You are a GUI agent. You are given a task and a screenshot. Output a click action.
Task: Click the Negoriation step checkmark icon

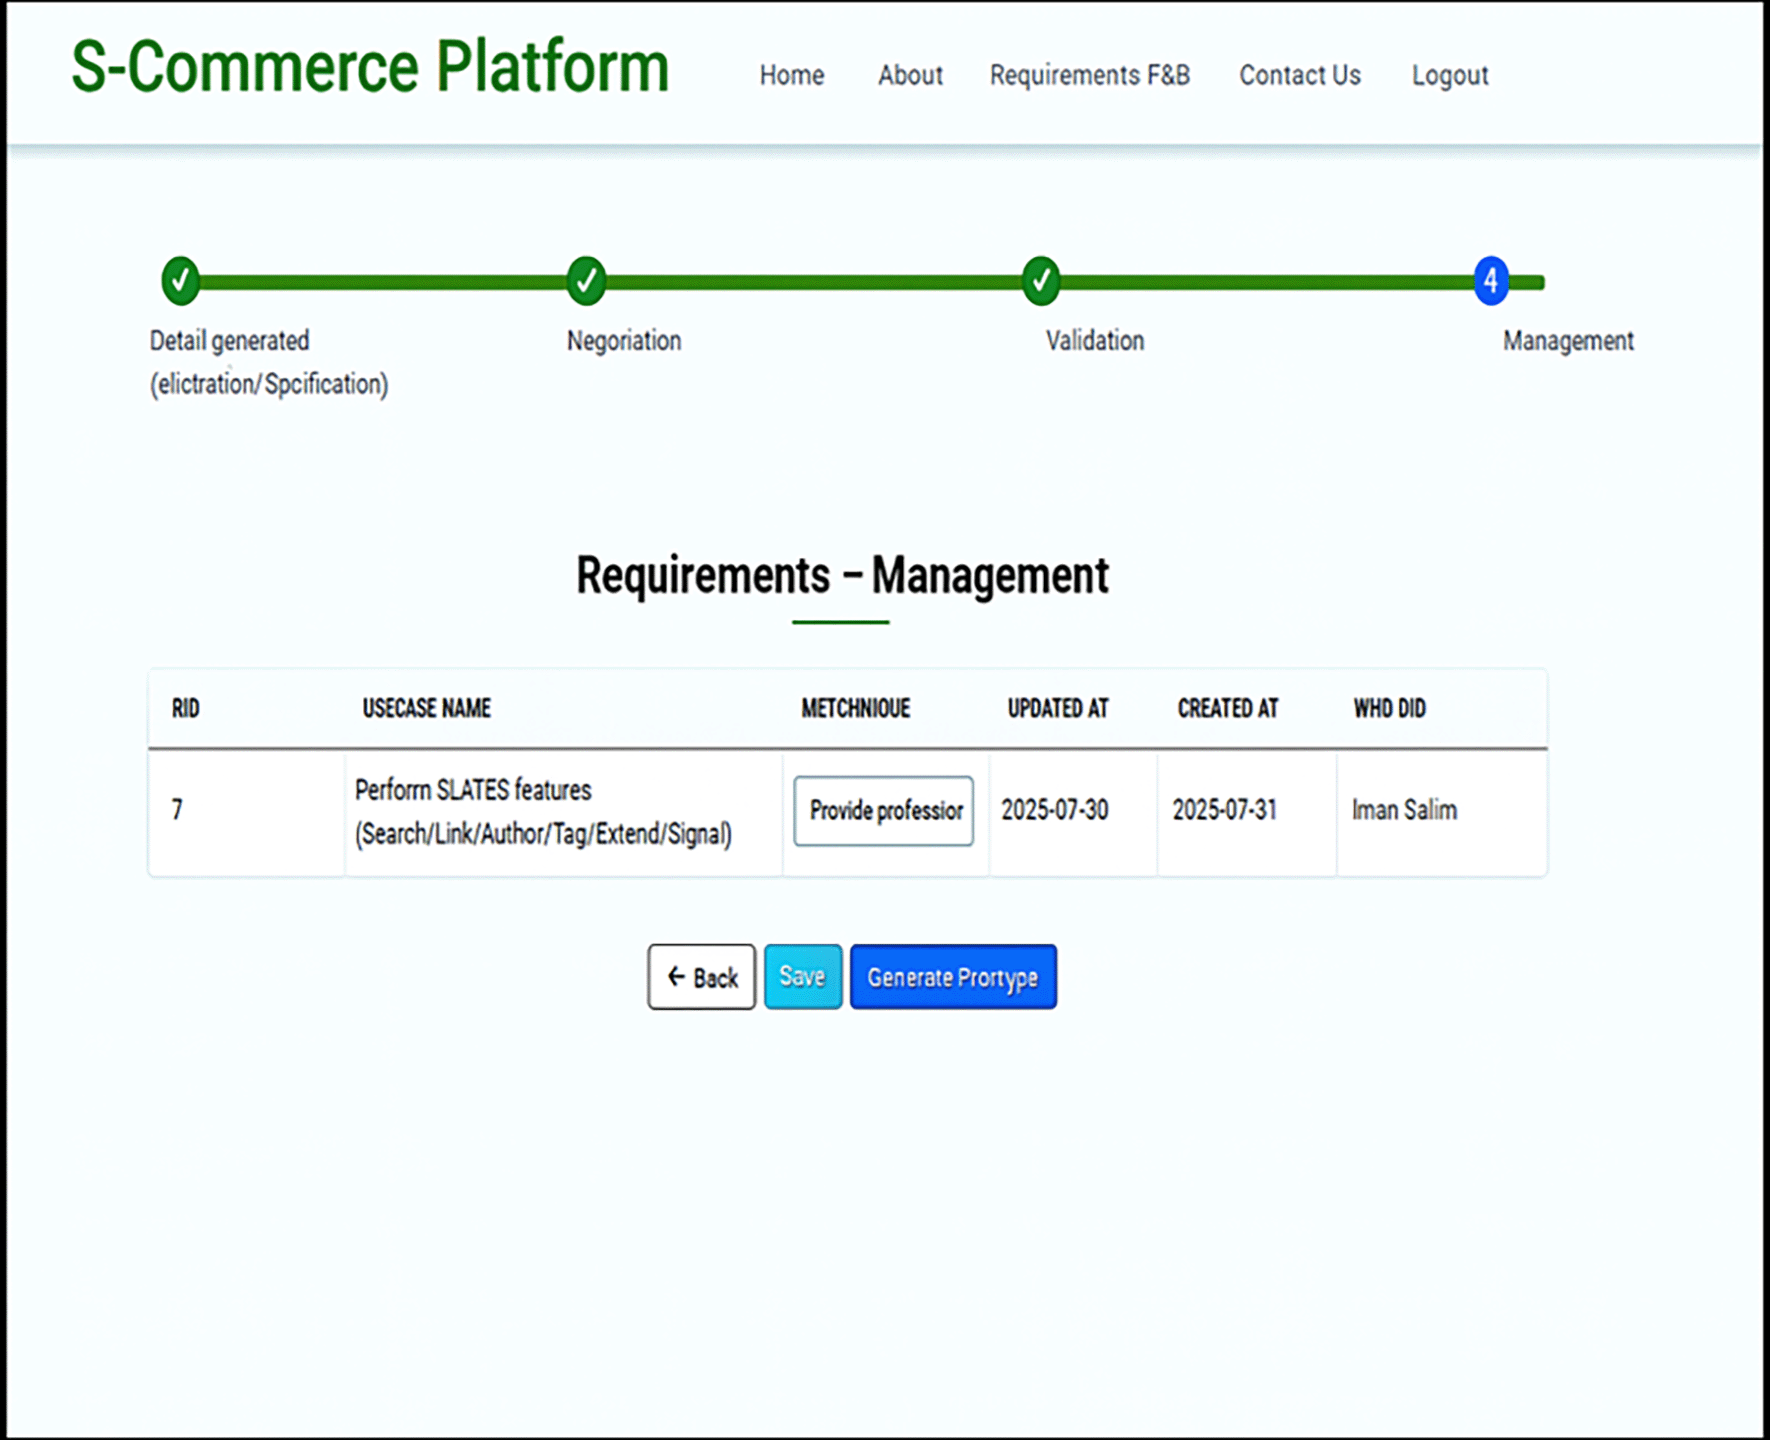point(586,281)
